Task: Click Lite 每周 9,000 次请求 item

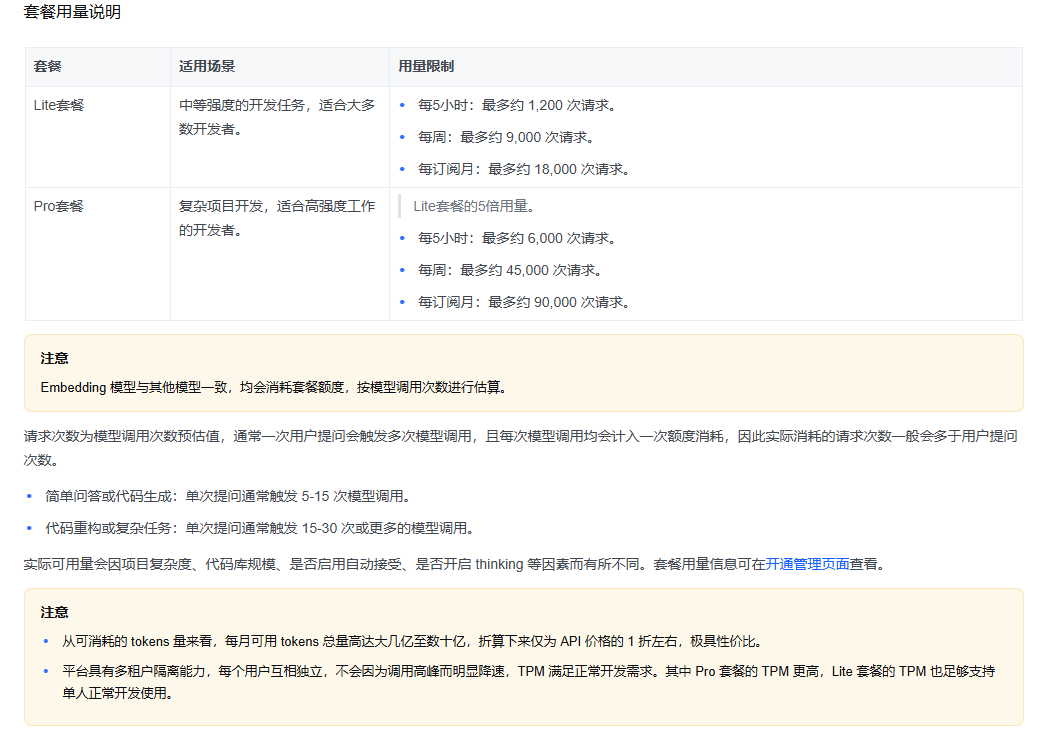Action: pos(506,137)
